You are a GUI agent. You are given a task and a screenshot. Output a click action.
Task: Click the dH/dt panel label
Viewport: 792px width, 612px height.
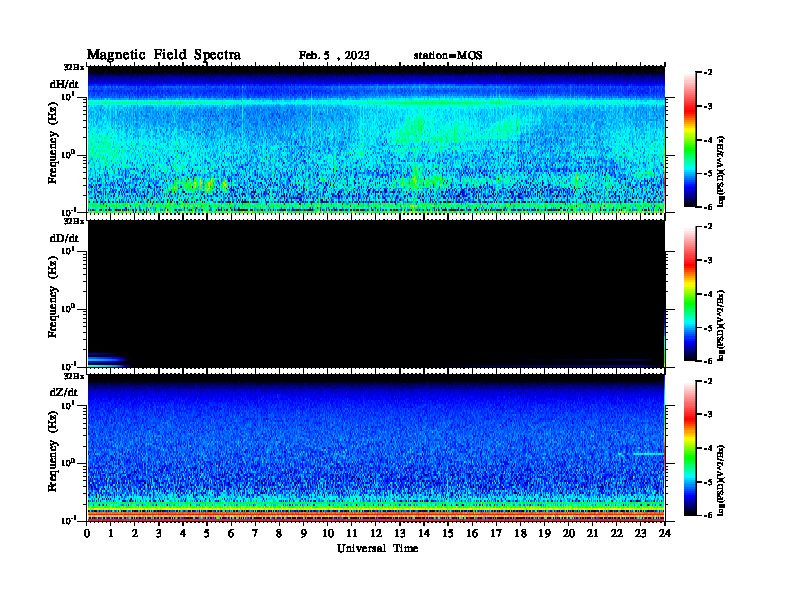click(x=64, y=84)
